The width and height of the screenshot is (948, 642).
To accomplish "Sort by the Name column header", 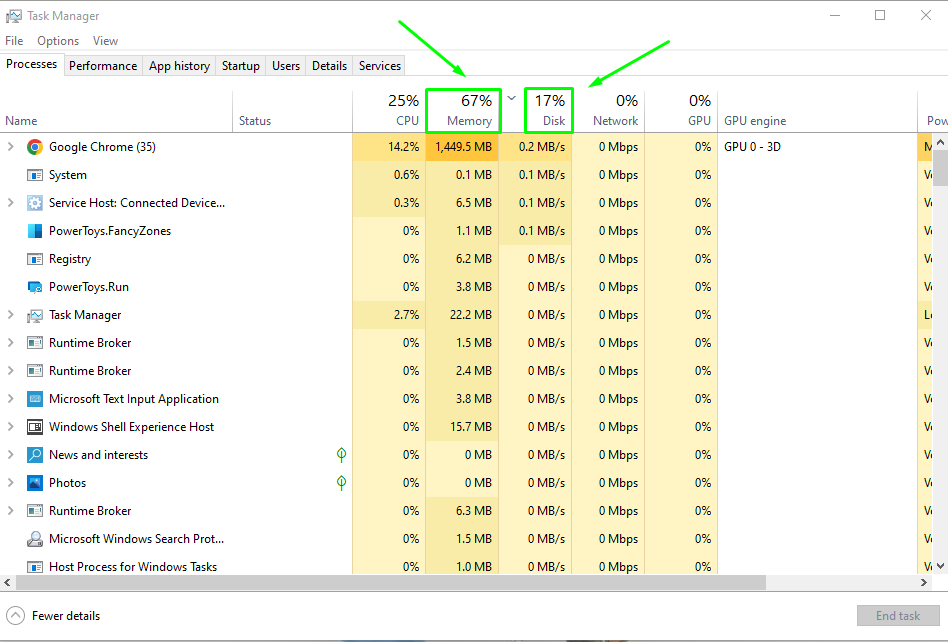I will (x=116, y=111).
